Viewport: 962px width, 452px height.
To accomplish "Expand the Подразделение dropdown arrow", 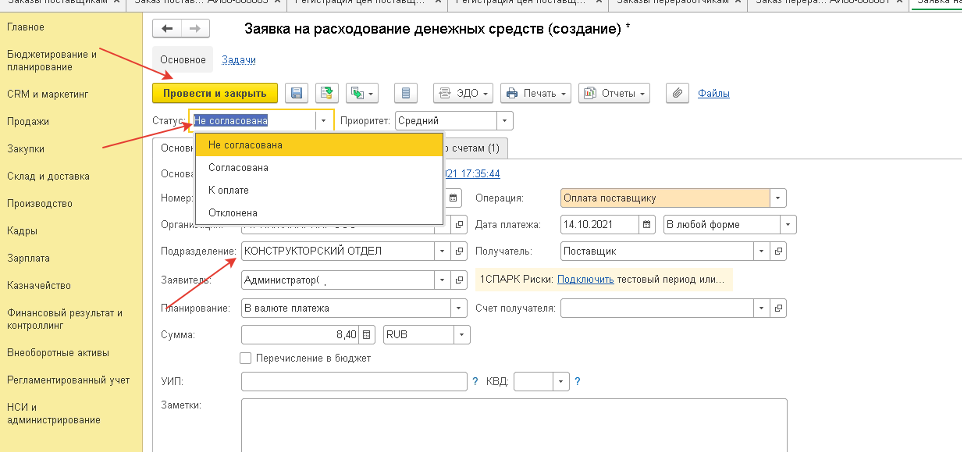I will tap(443, 251).
